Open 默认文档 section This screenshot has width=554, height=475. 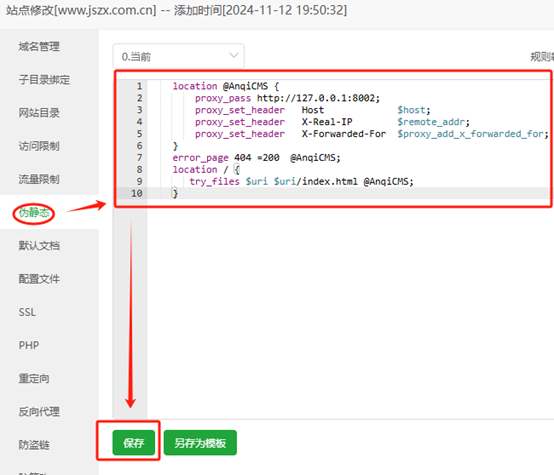pyautogui.click(x=39, y=246)
